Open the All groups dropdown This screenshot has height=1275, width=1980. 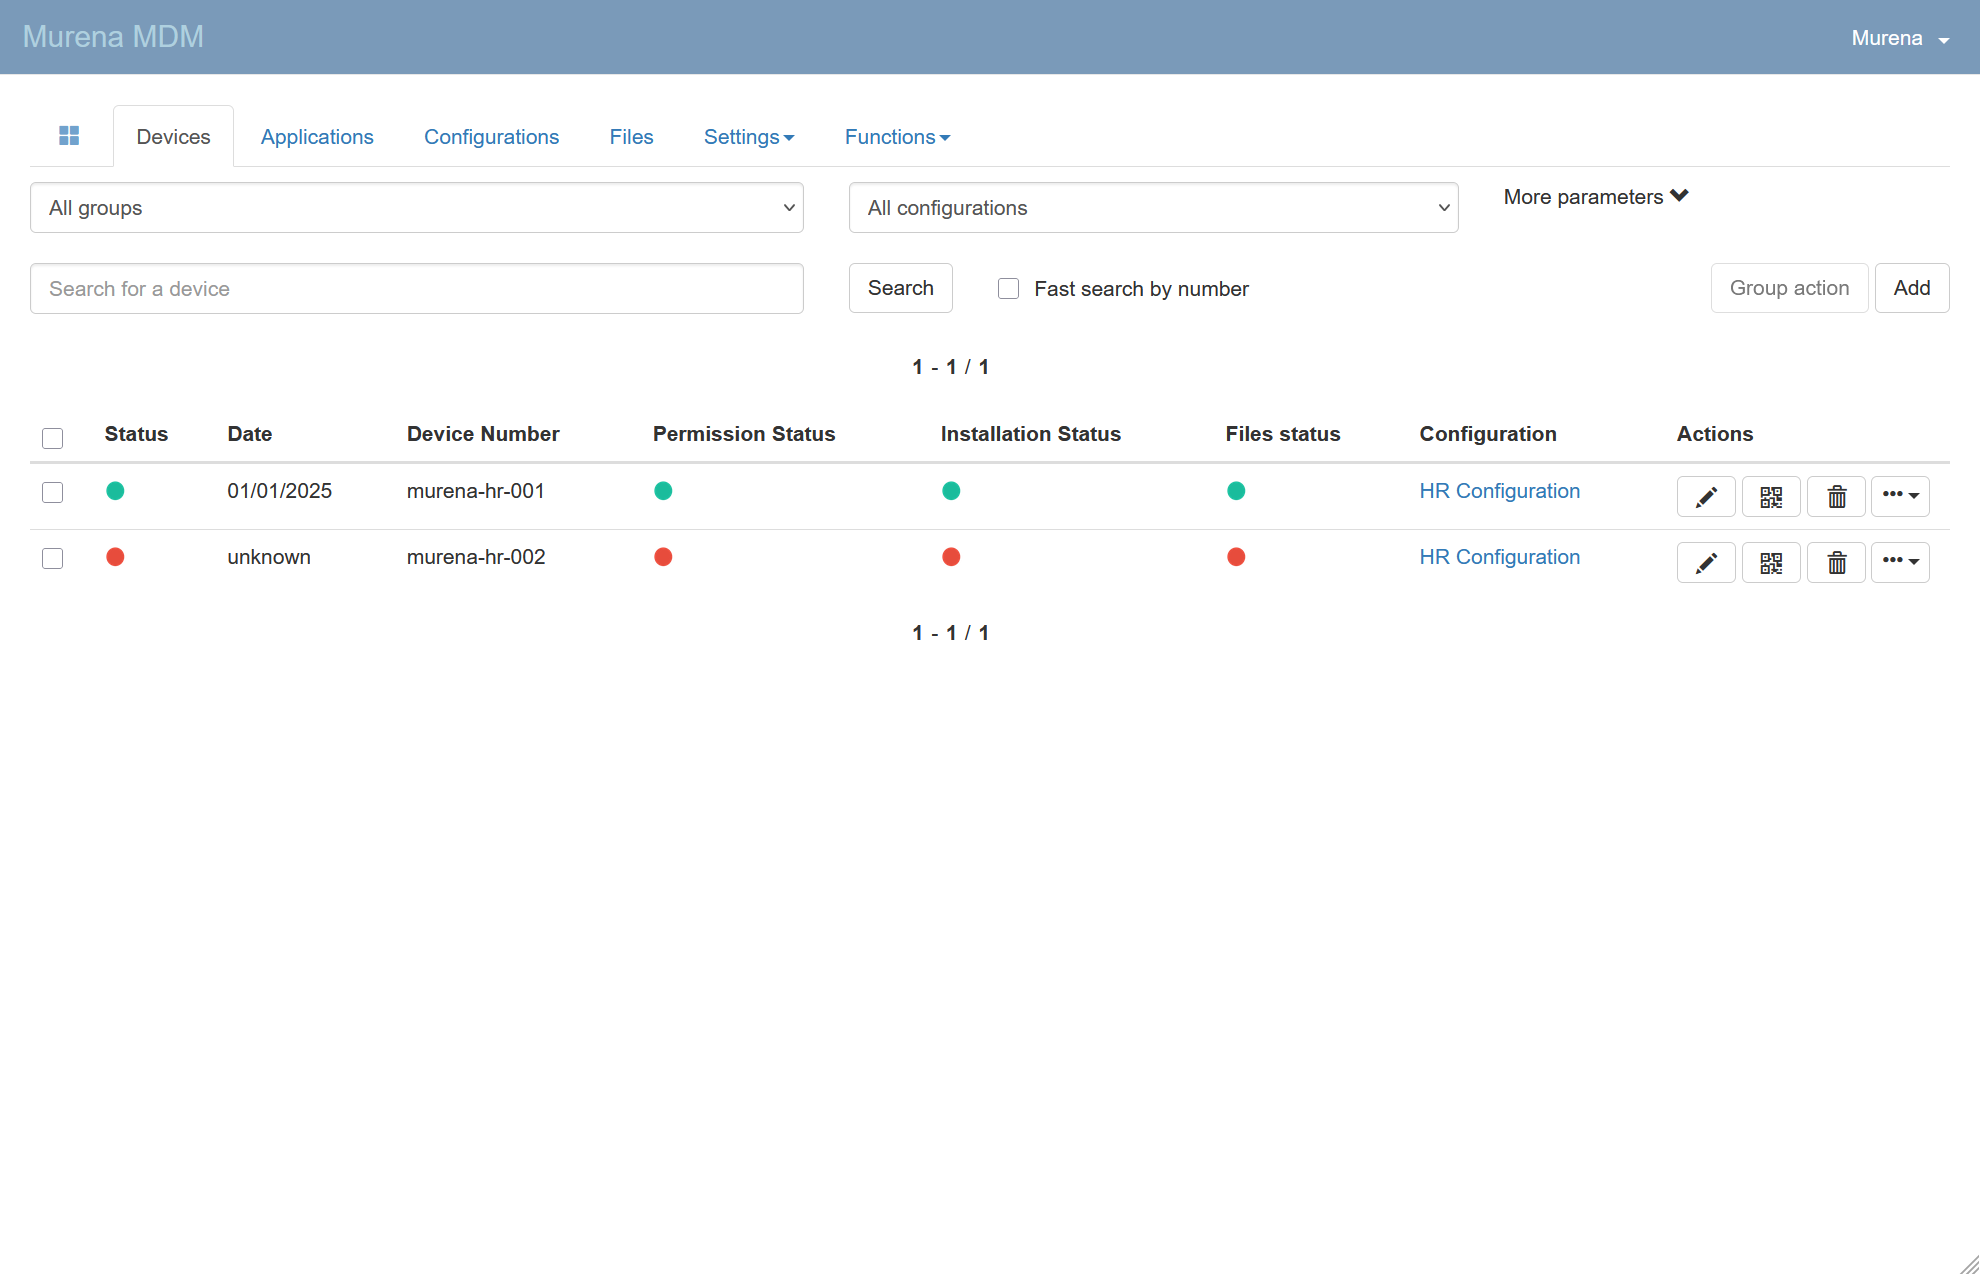click(417, 208)
